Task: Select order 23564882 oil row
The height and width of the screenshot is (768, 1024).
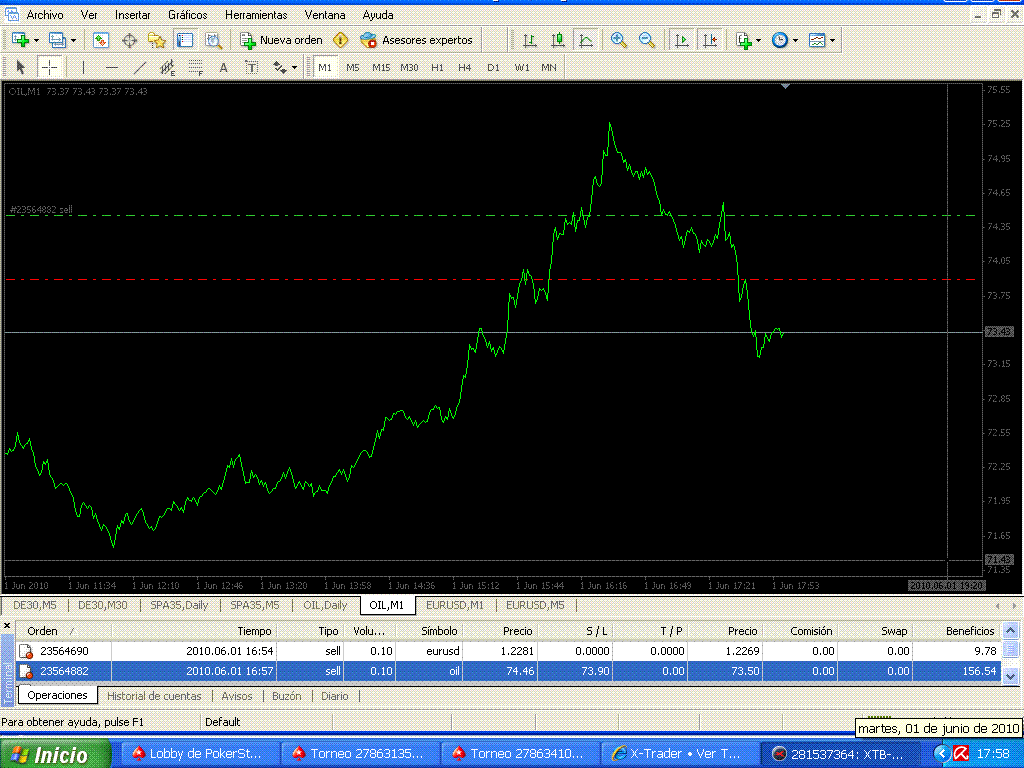Action: click(x=507, y=671)
